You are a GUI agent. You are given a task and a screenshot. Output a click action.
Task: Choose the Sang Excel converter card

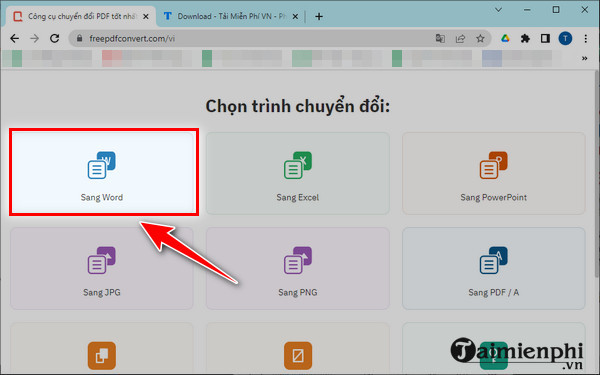point(298,173)
